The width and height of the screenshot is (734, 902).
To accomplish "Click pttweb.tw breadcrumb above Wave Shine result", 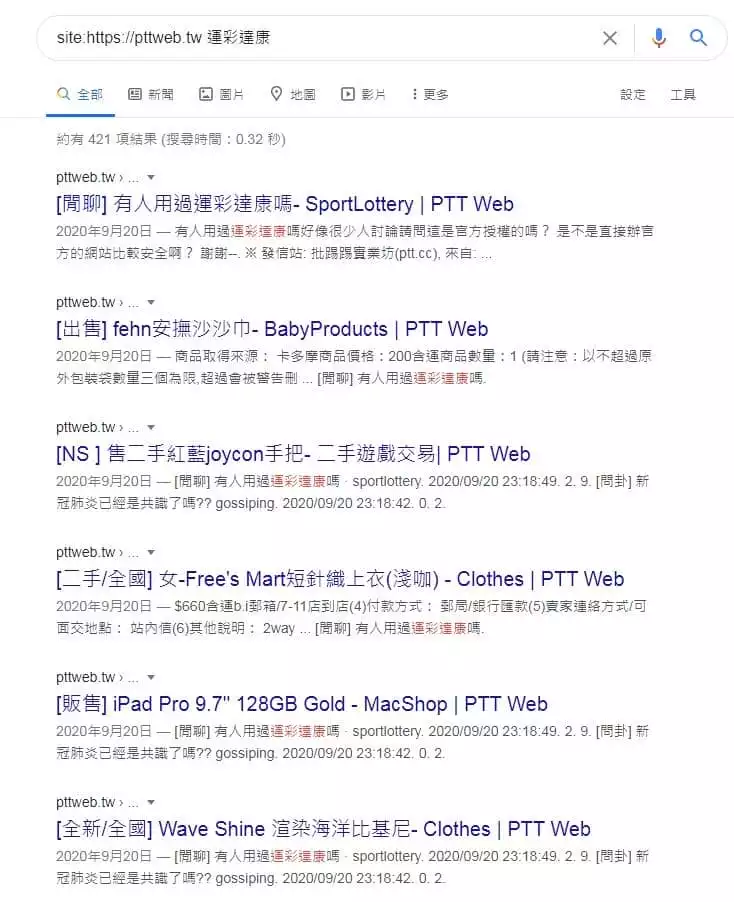I will pyautogui.click(x=97, y=801).
